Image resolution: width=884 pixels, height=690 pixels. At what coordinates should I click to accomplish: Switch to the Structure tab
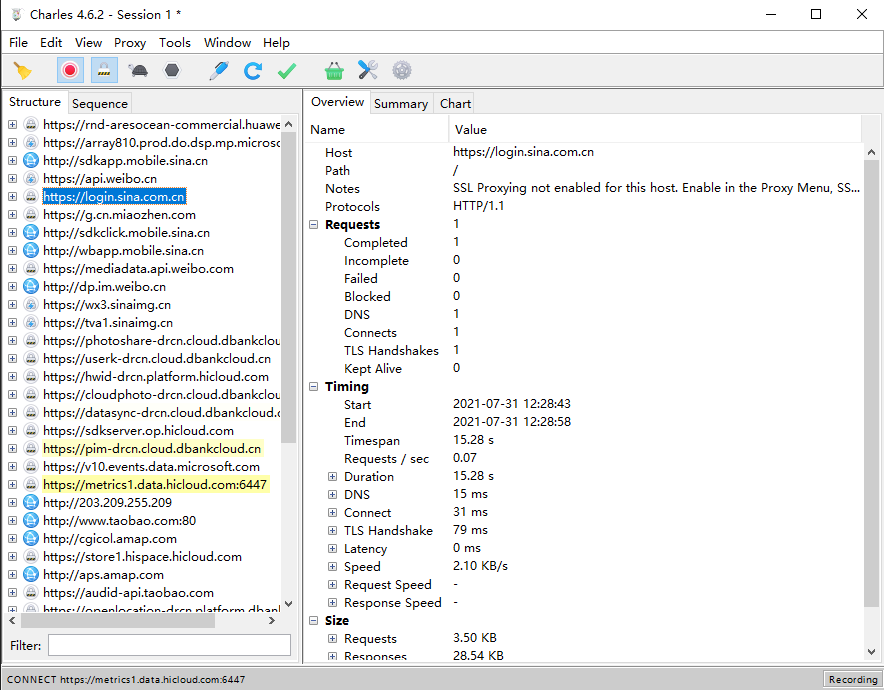pyautogui.click(x=35, y=102)
